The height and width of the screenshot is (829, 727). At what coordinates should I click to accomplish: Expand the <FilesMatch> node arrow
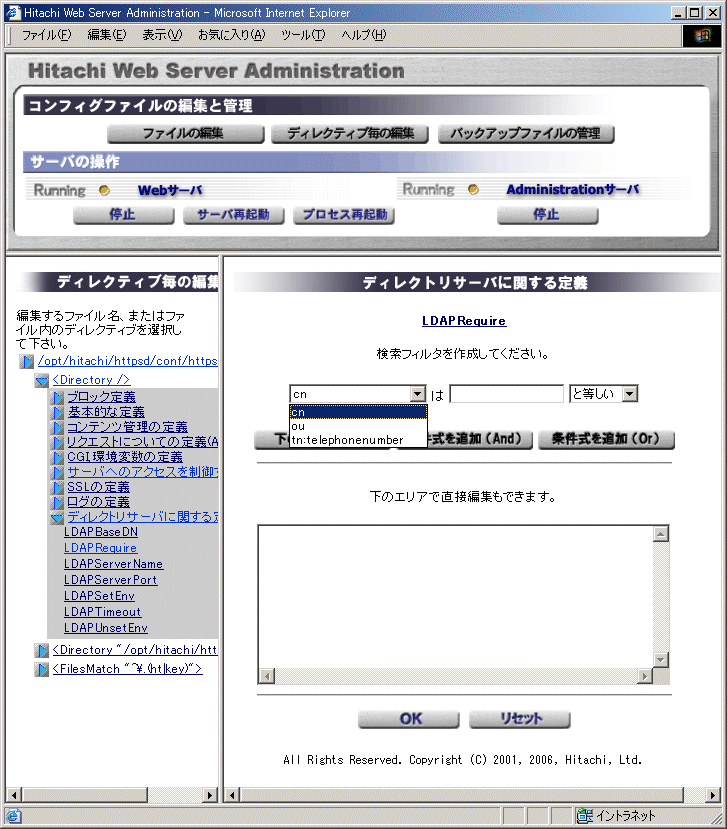point(41,669)
